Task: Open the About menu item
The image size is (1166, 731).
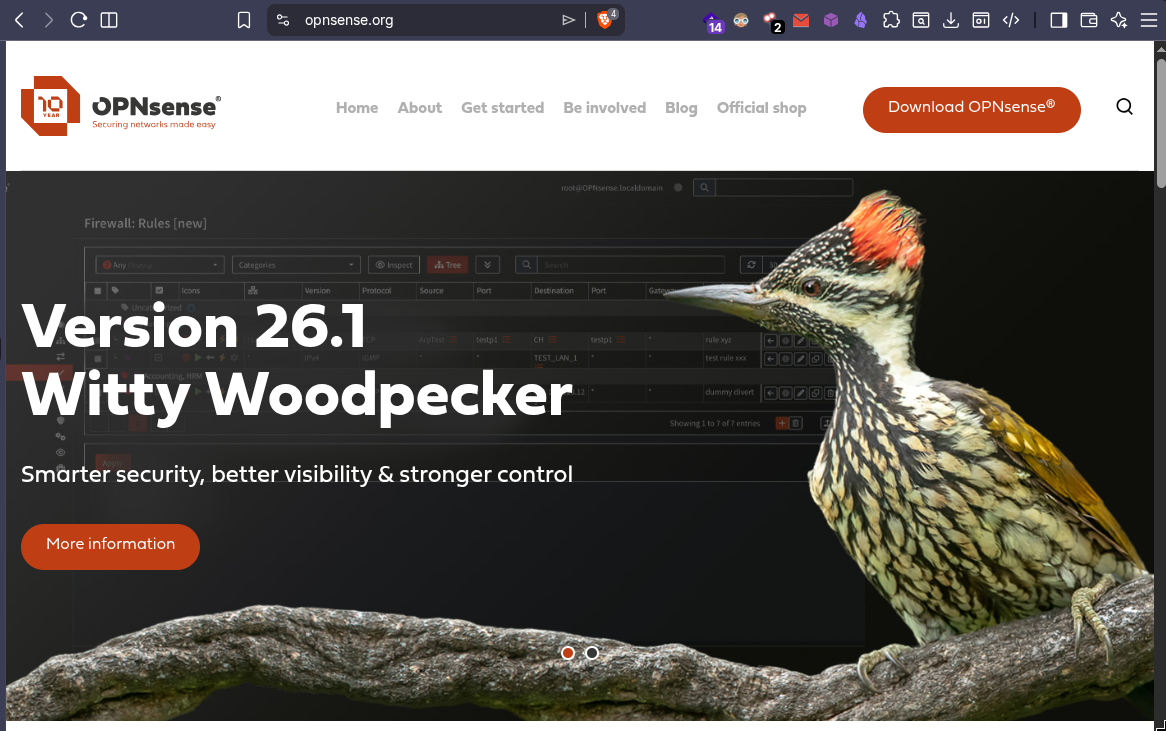Action: (x=419, y=108)
